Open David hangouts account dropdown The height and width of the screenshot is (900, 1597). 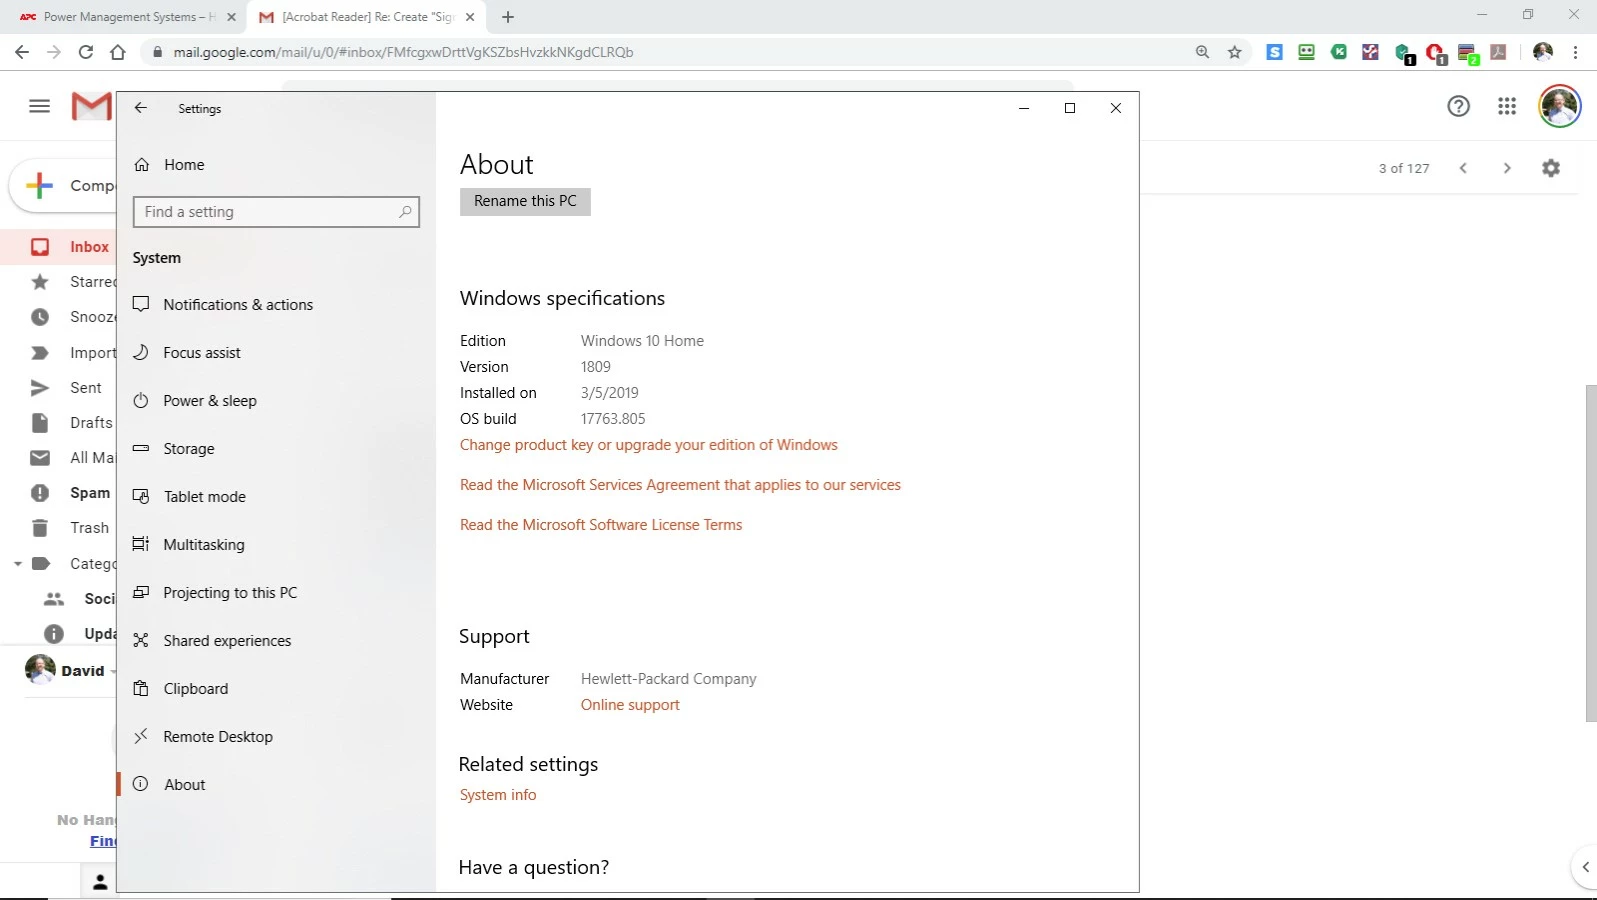[113, 671]
